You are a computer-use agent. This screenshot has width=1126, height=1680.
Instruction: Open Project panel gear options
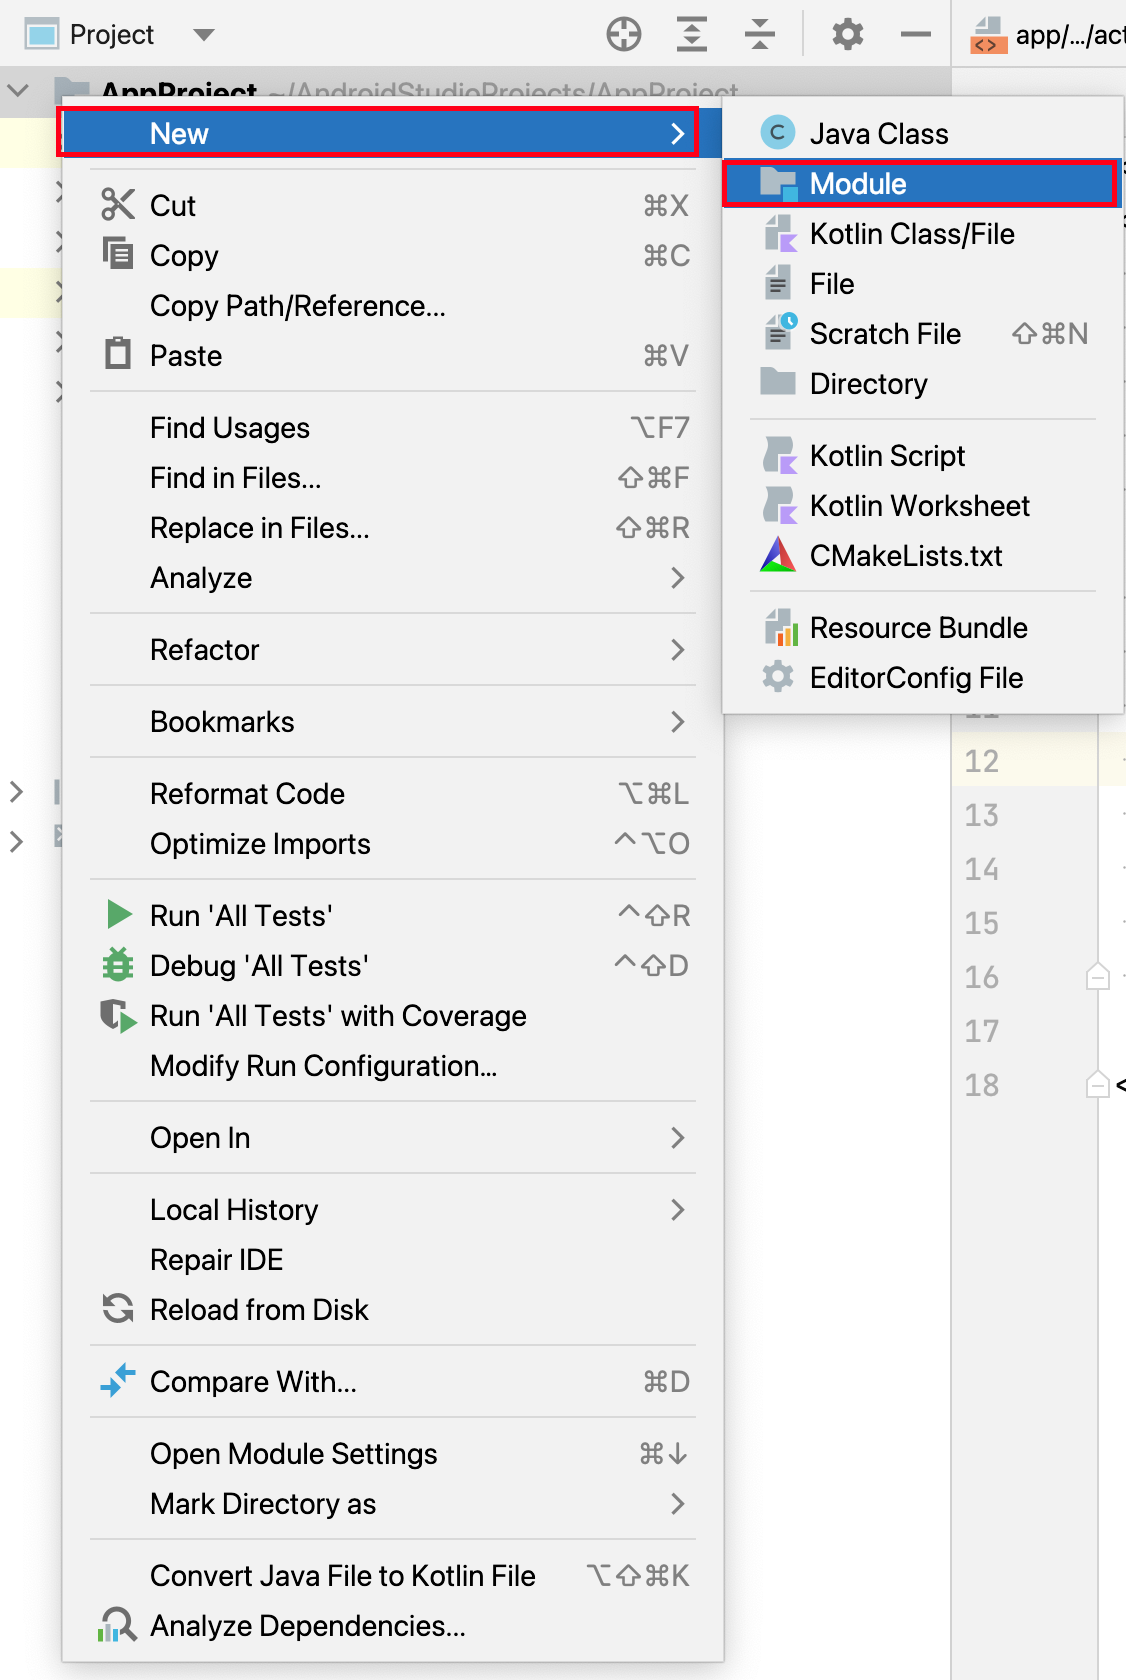pyautogui.click(x=848, y=35)
